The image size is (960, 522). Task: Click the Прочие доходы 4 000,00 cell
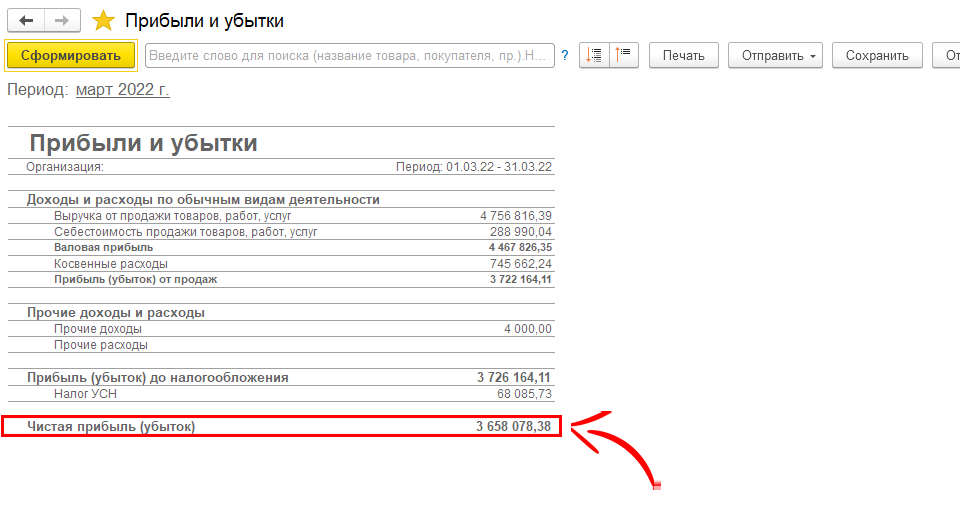click(x=527, y=329)
